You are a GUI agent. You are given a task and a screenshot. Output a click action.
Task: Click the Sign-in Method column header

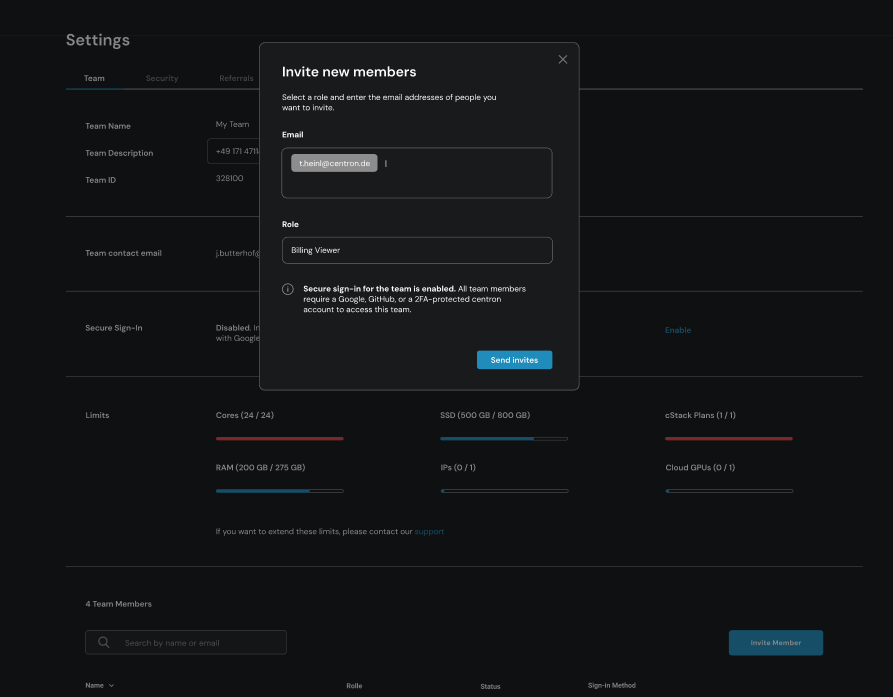[x=611, y=686]
